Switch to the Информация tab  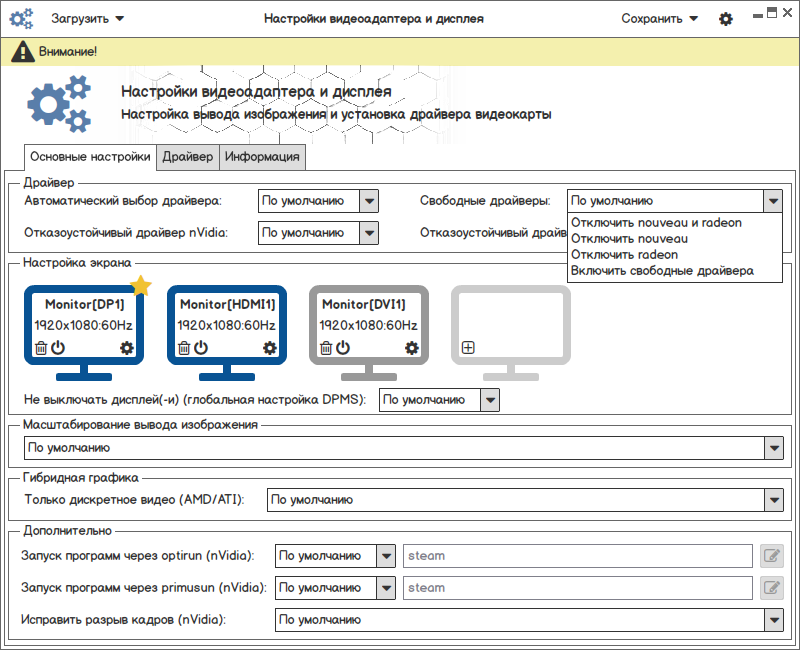coord(262,157)
